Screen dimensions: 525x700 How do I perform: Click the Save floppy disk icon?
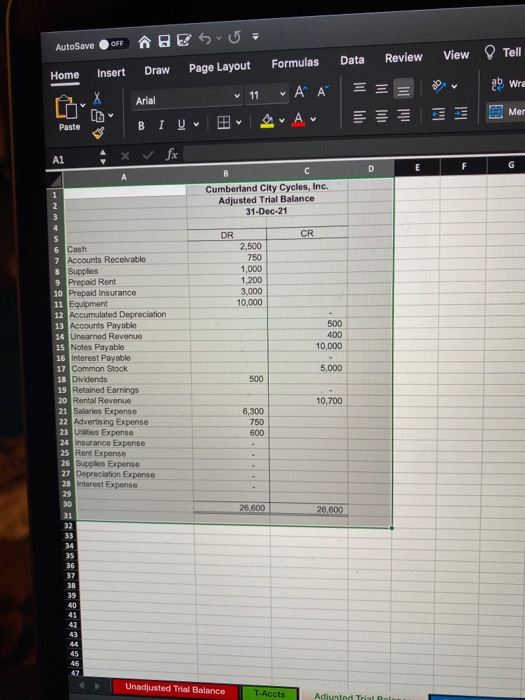pos(164,41)
